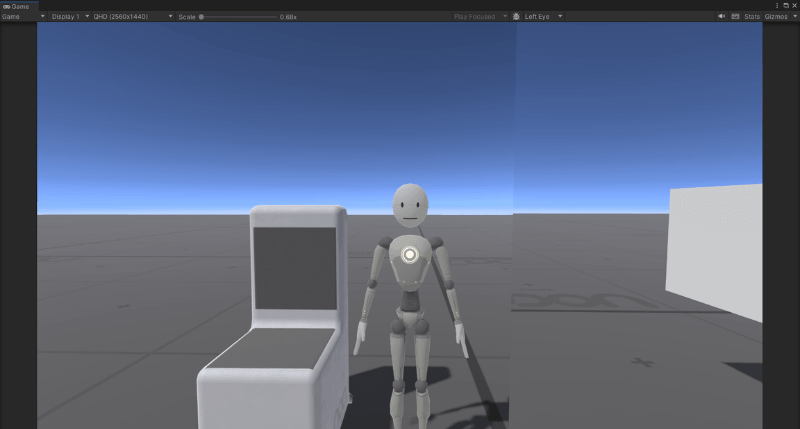
Task: Open the Game view mode dropdown
Action: pyautogui.click(x=23, y=16)
